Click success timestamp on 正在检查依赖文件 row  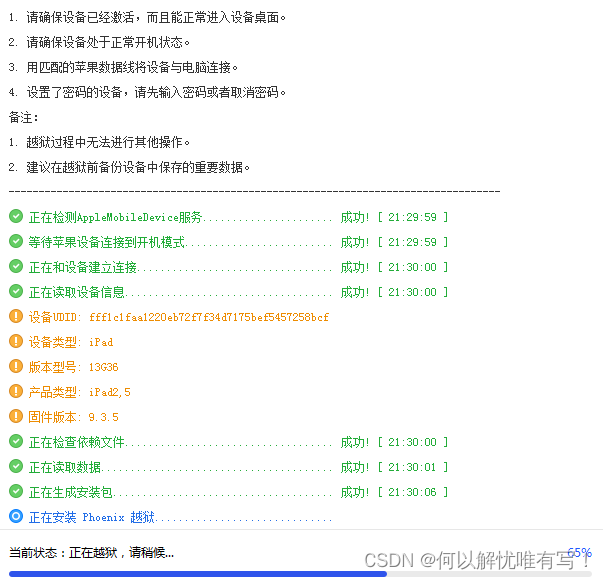coord(412,442)
